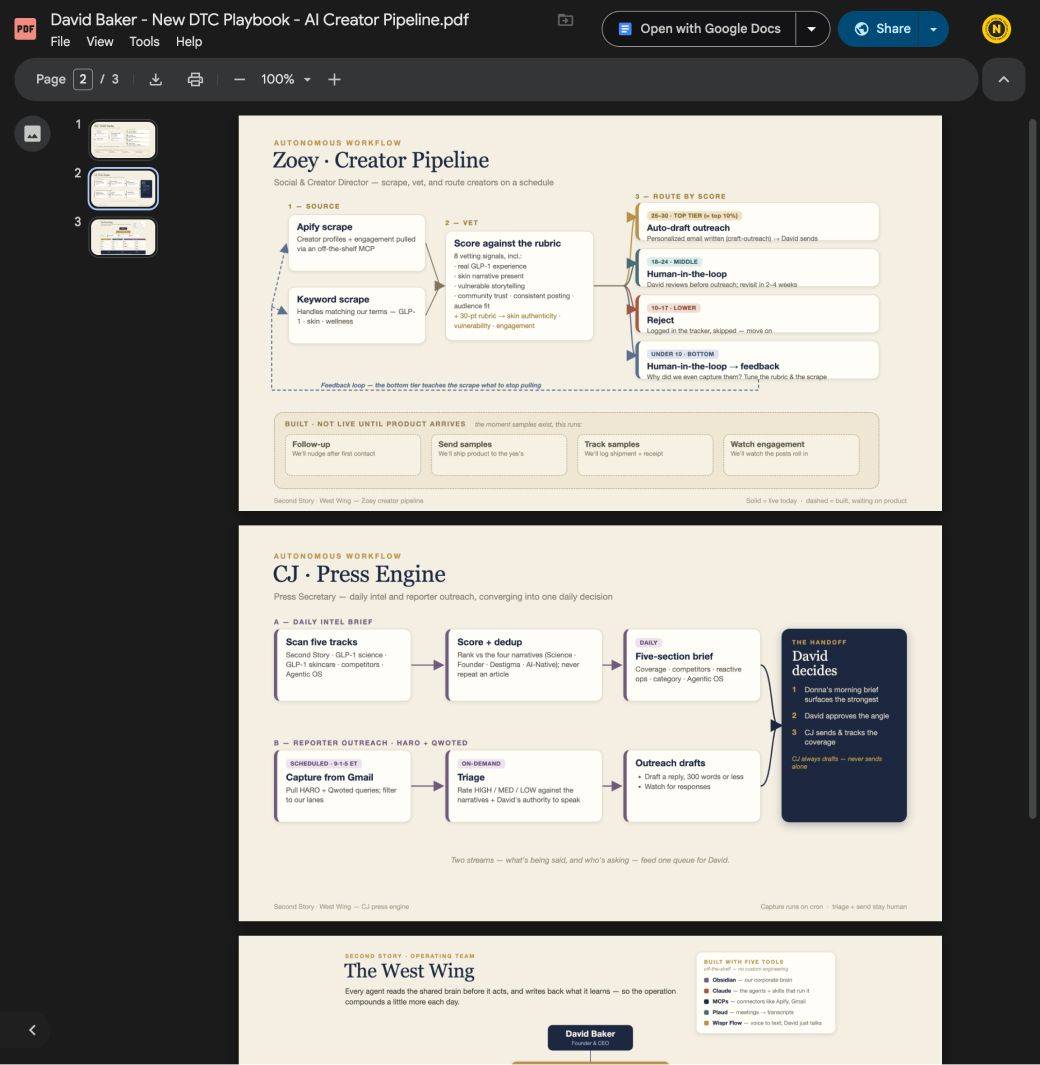Viewport: 1040px width, 1065px height.
Task: Zoom out with the minus icon
Action: (239, 79)
